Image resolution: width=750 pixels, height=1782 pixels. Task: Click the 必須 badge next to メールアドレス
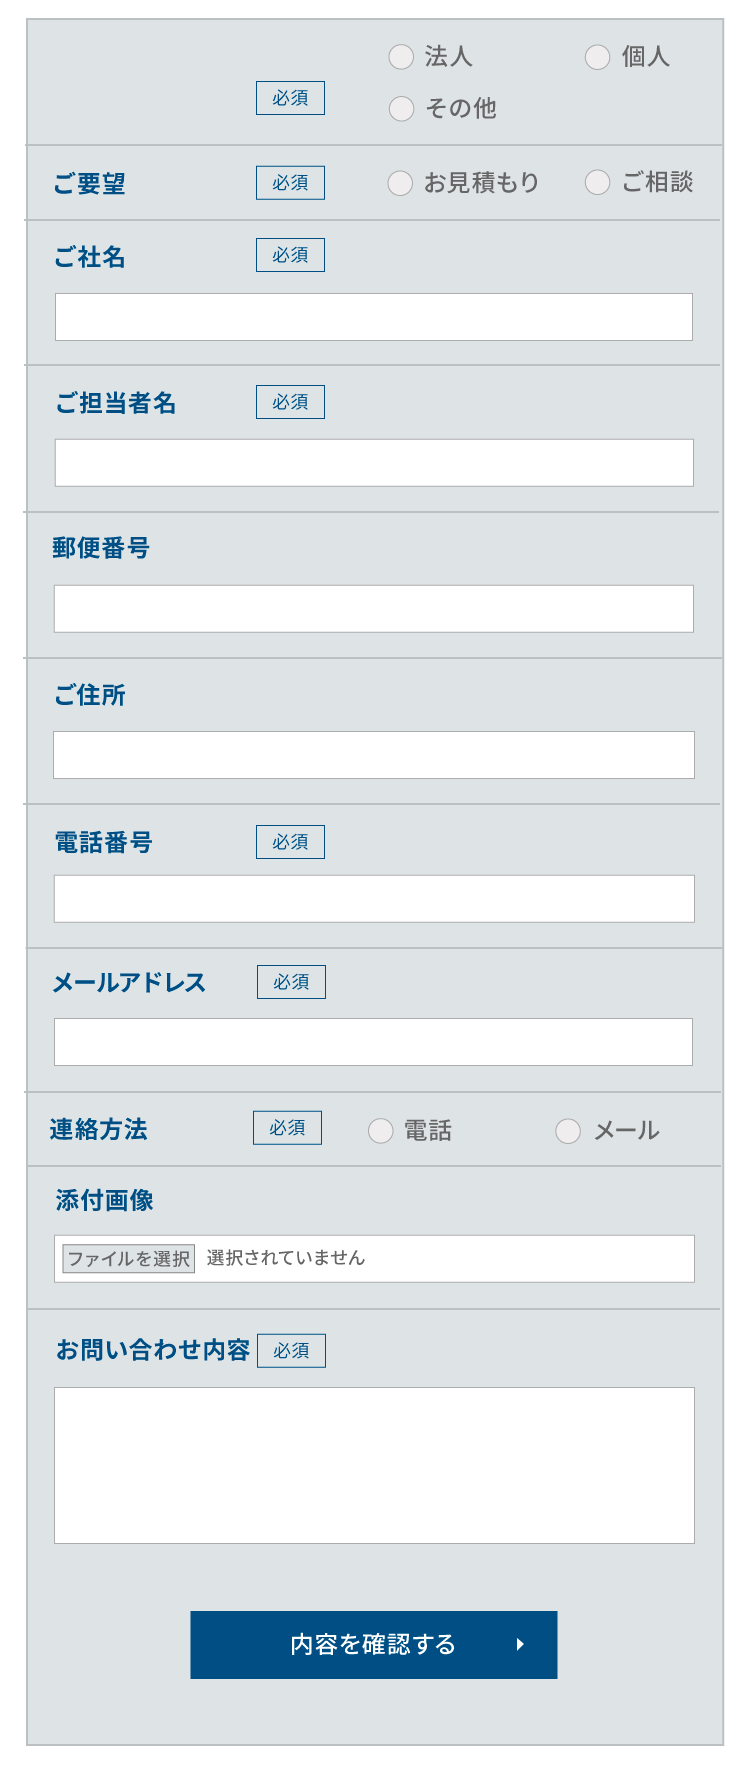(291, 982)
